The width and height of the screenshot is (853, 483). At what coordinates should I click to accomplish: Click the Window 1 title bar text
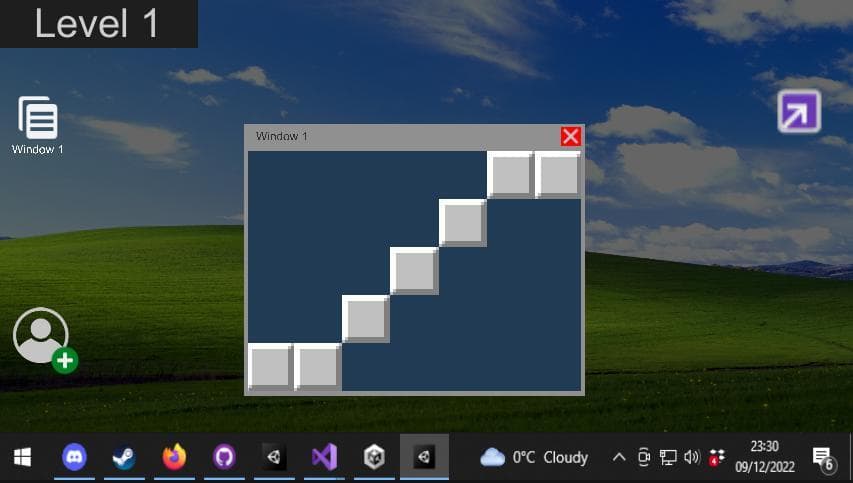(x=282, y=136)
